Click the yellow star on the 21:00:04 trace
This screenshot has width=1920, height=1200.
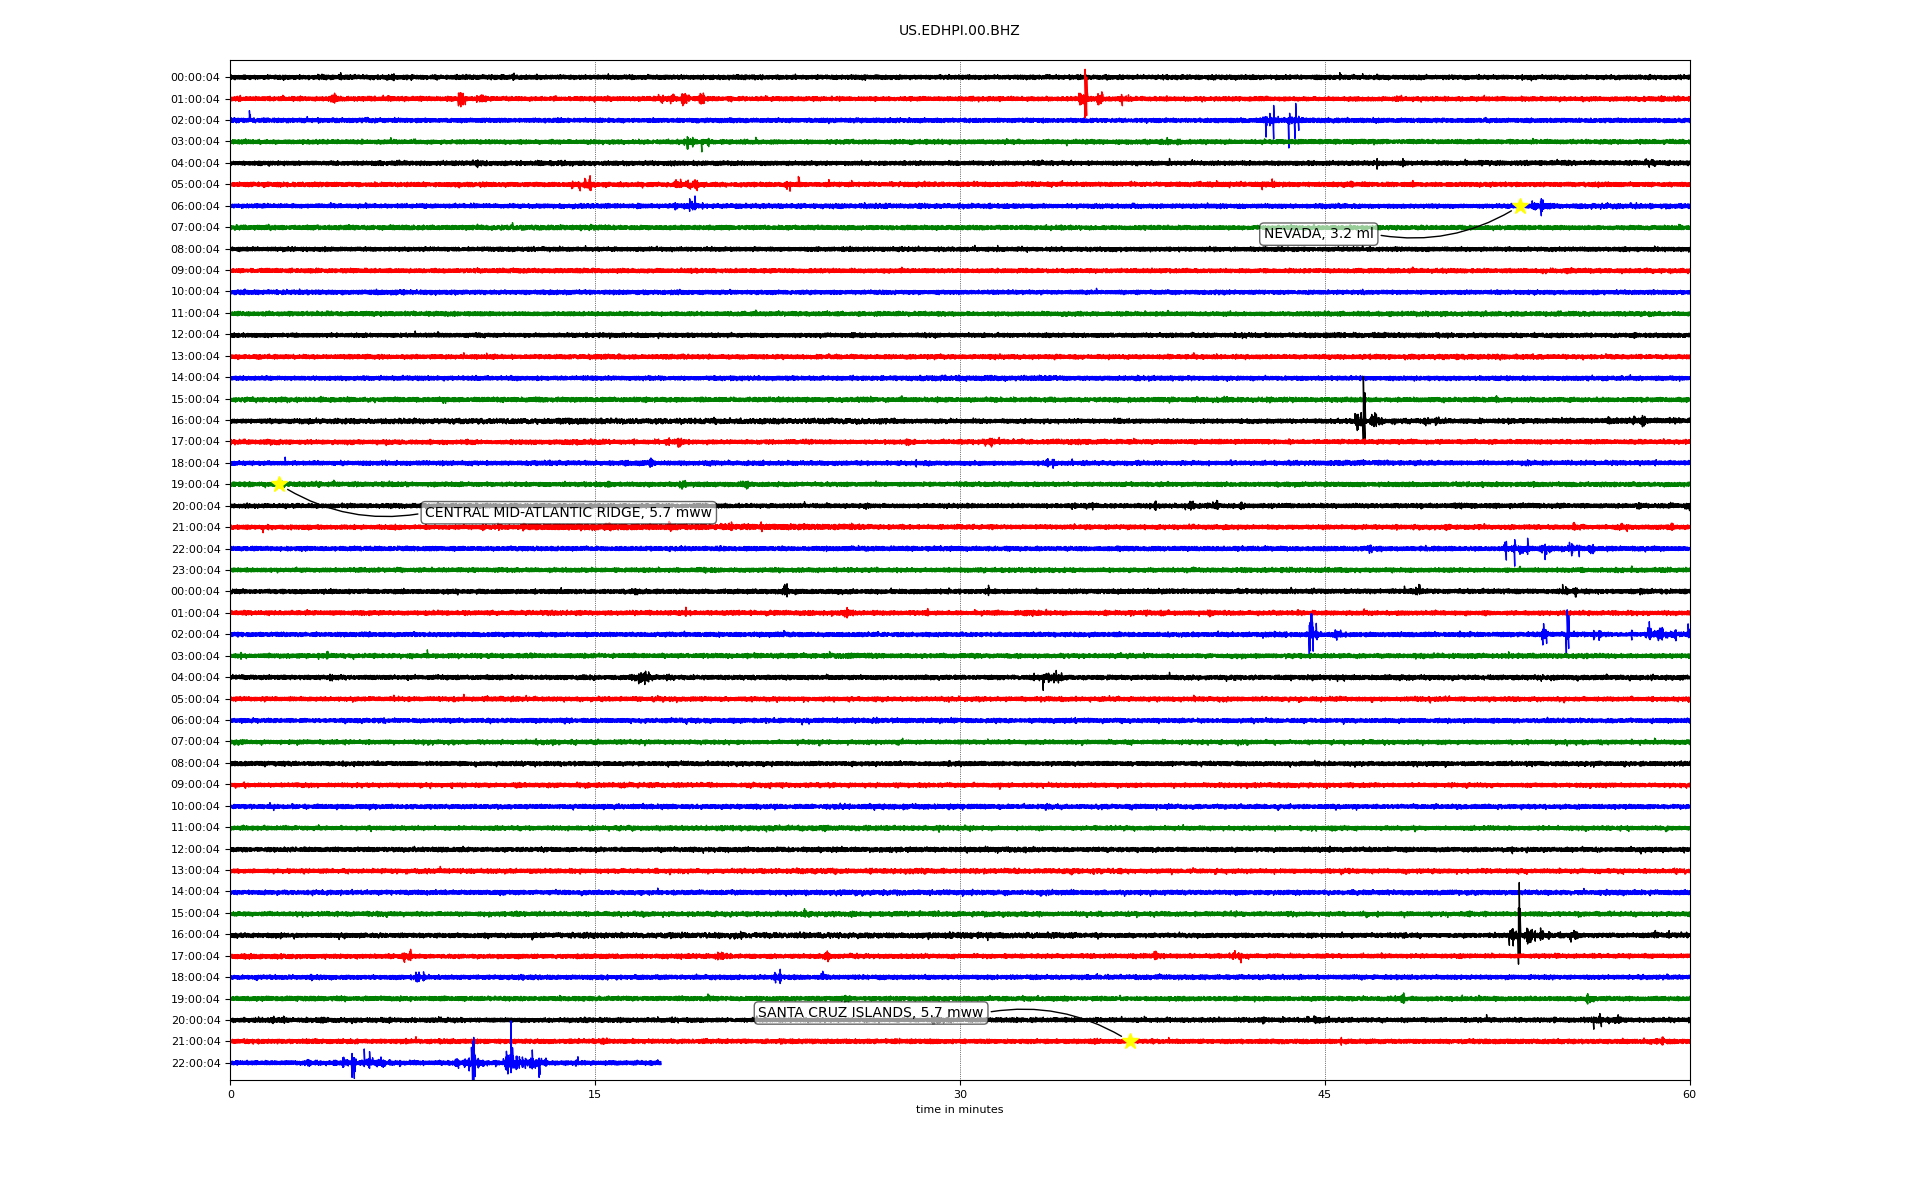[1130, 1041]
